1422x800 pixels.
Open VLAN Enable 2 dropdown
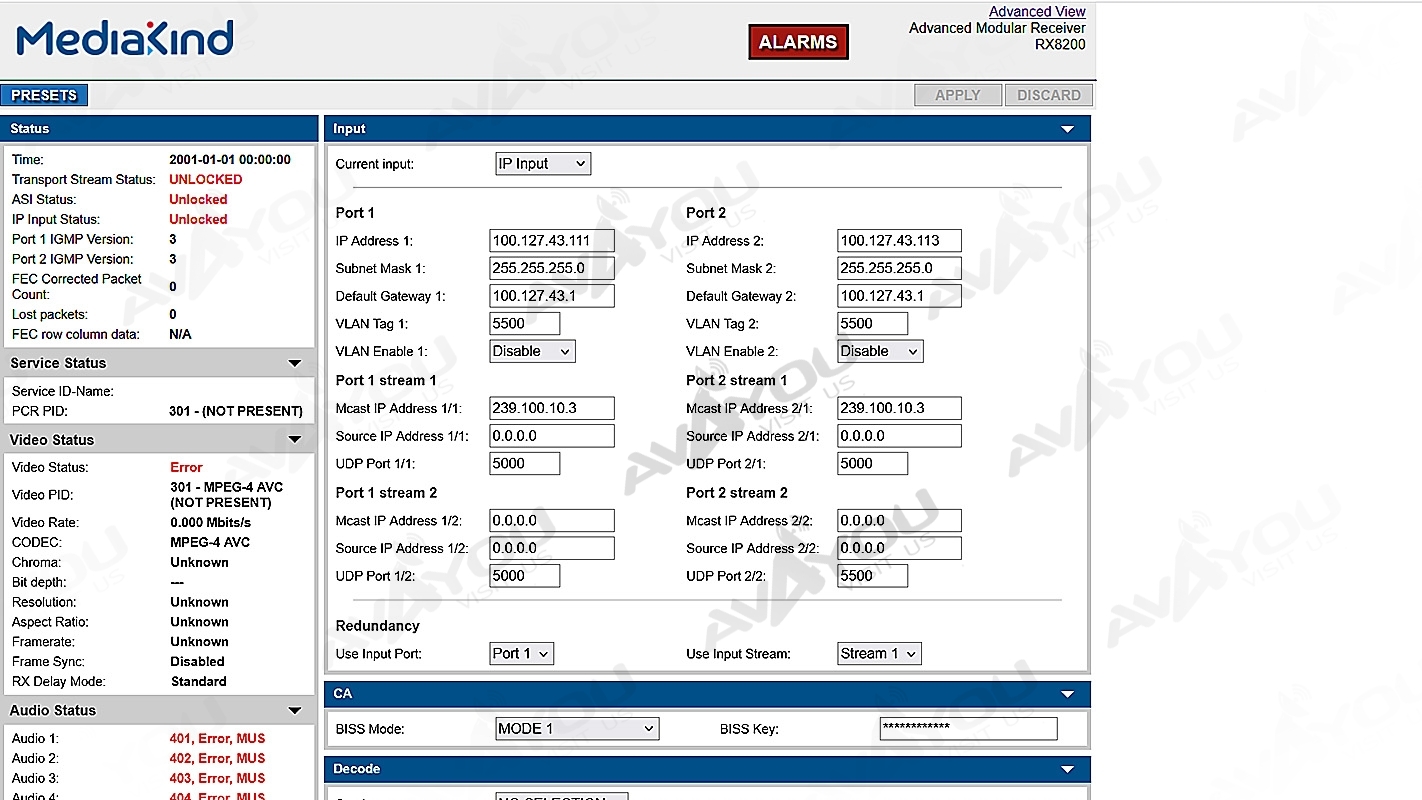[880, 352]
